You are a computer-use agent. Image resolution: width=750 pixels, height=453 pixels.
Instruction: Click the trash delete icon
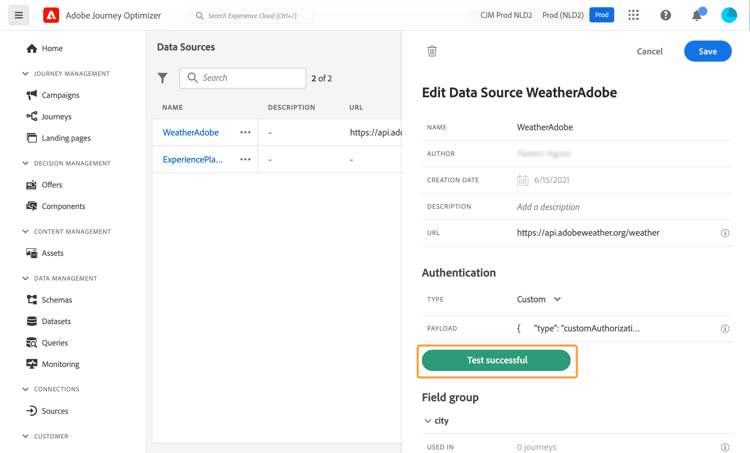(432, 51)
